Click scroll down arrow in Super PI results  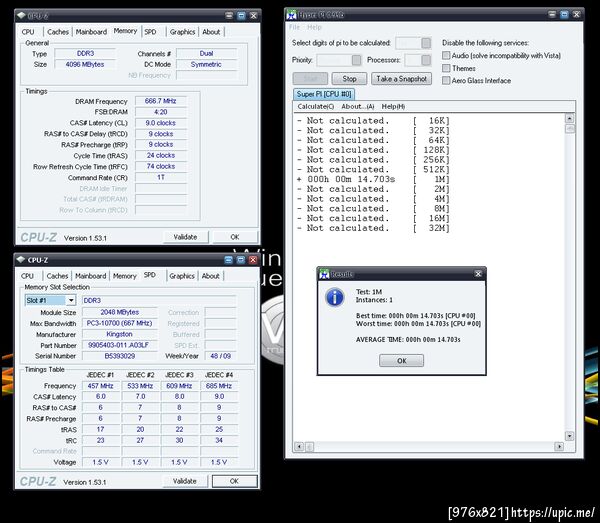[569, 436]
